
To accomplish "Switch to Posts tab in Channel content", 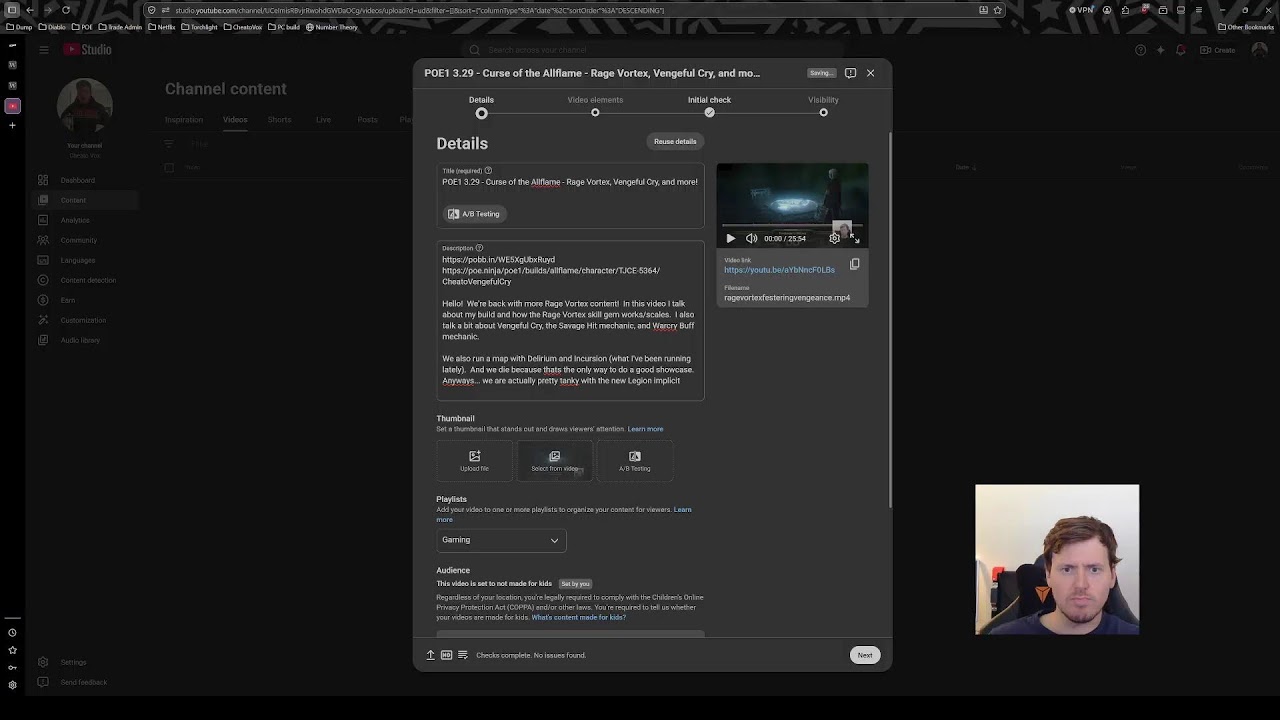I will pos(367,120).
